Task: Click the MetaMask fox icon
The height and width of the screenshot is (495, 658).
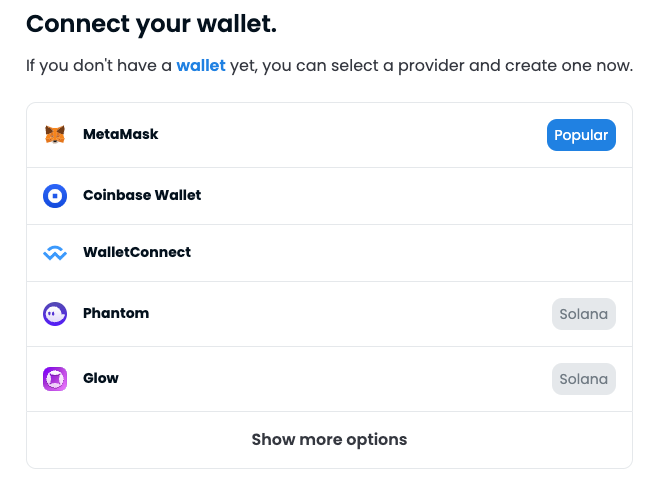Action: (x=55, y=134)
